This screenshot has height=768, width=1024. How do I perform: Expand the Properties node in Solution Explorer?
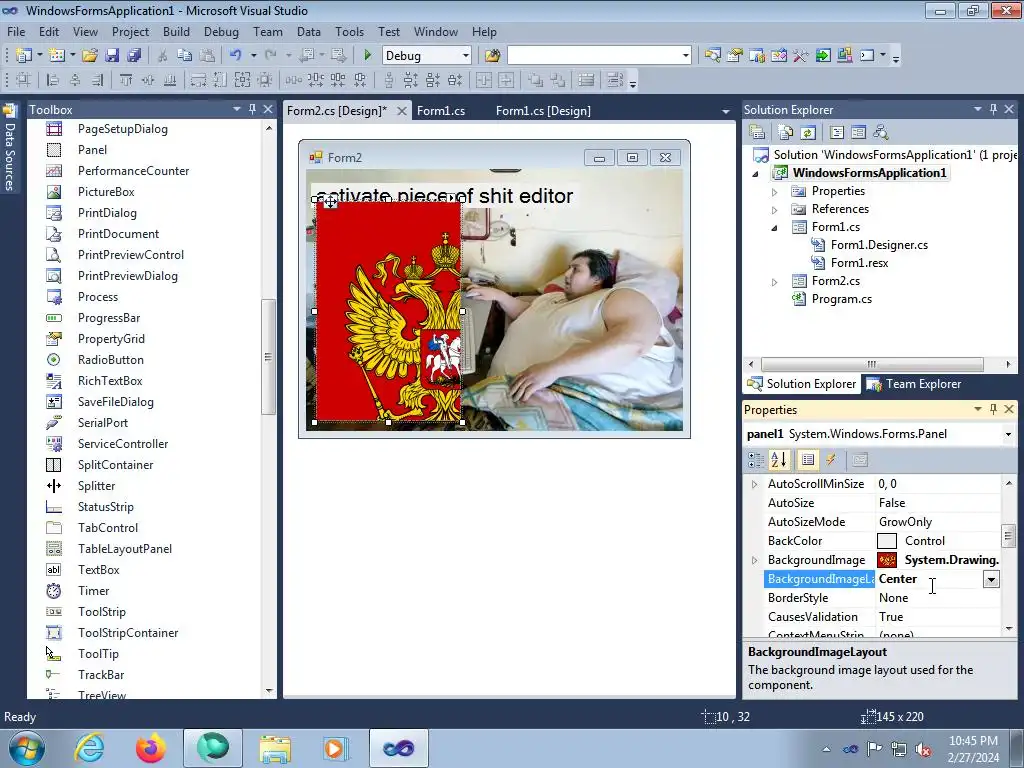775,192
